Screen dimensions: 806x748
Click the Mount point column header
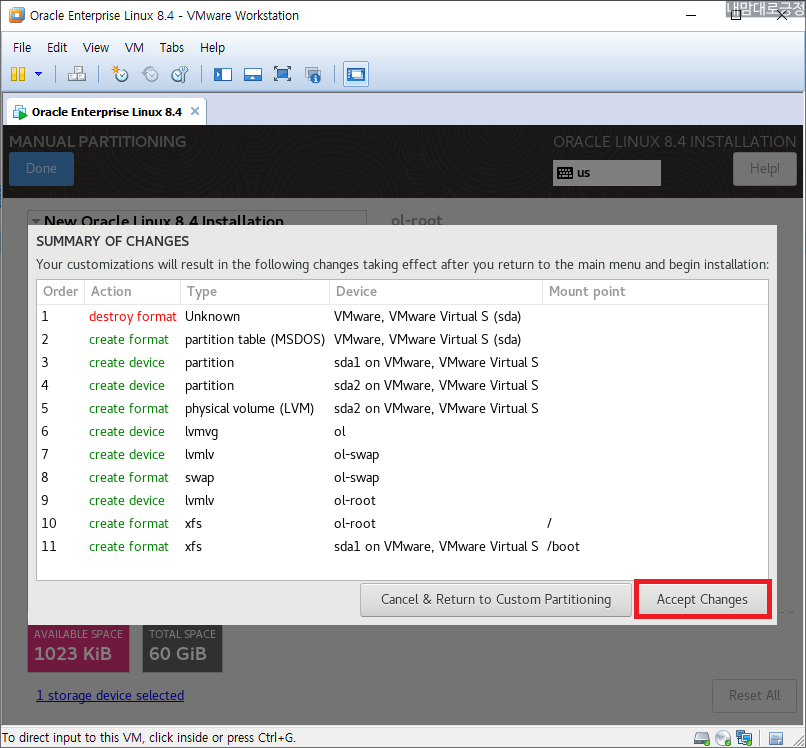point(655,291)
